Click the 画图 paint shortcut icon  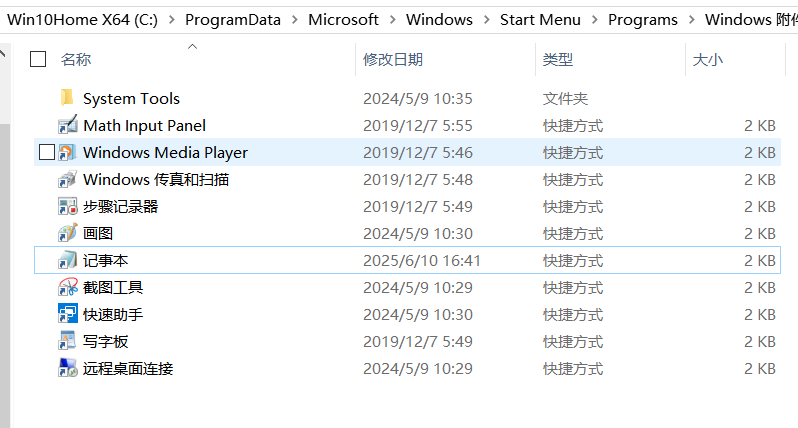pos(67,233)
